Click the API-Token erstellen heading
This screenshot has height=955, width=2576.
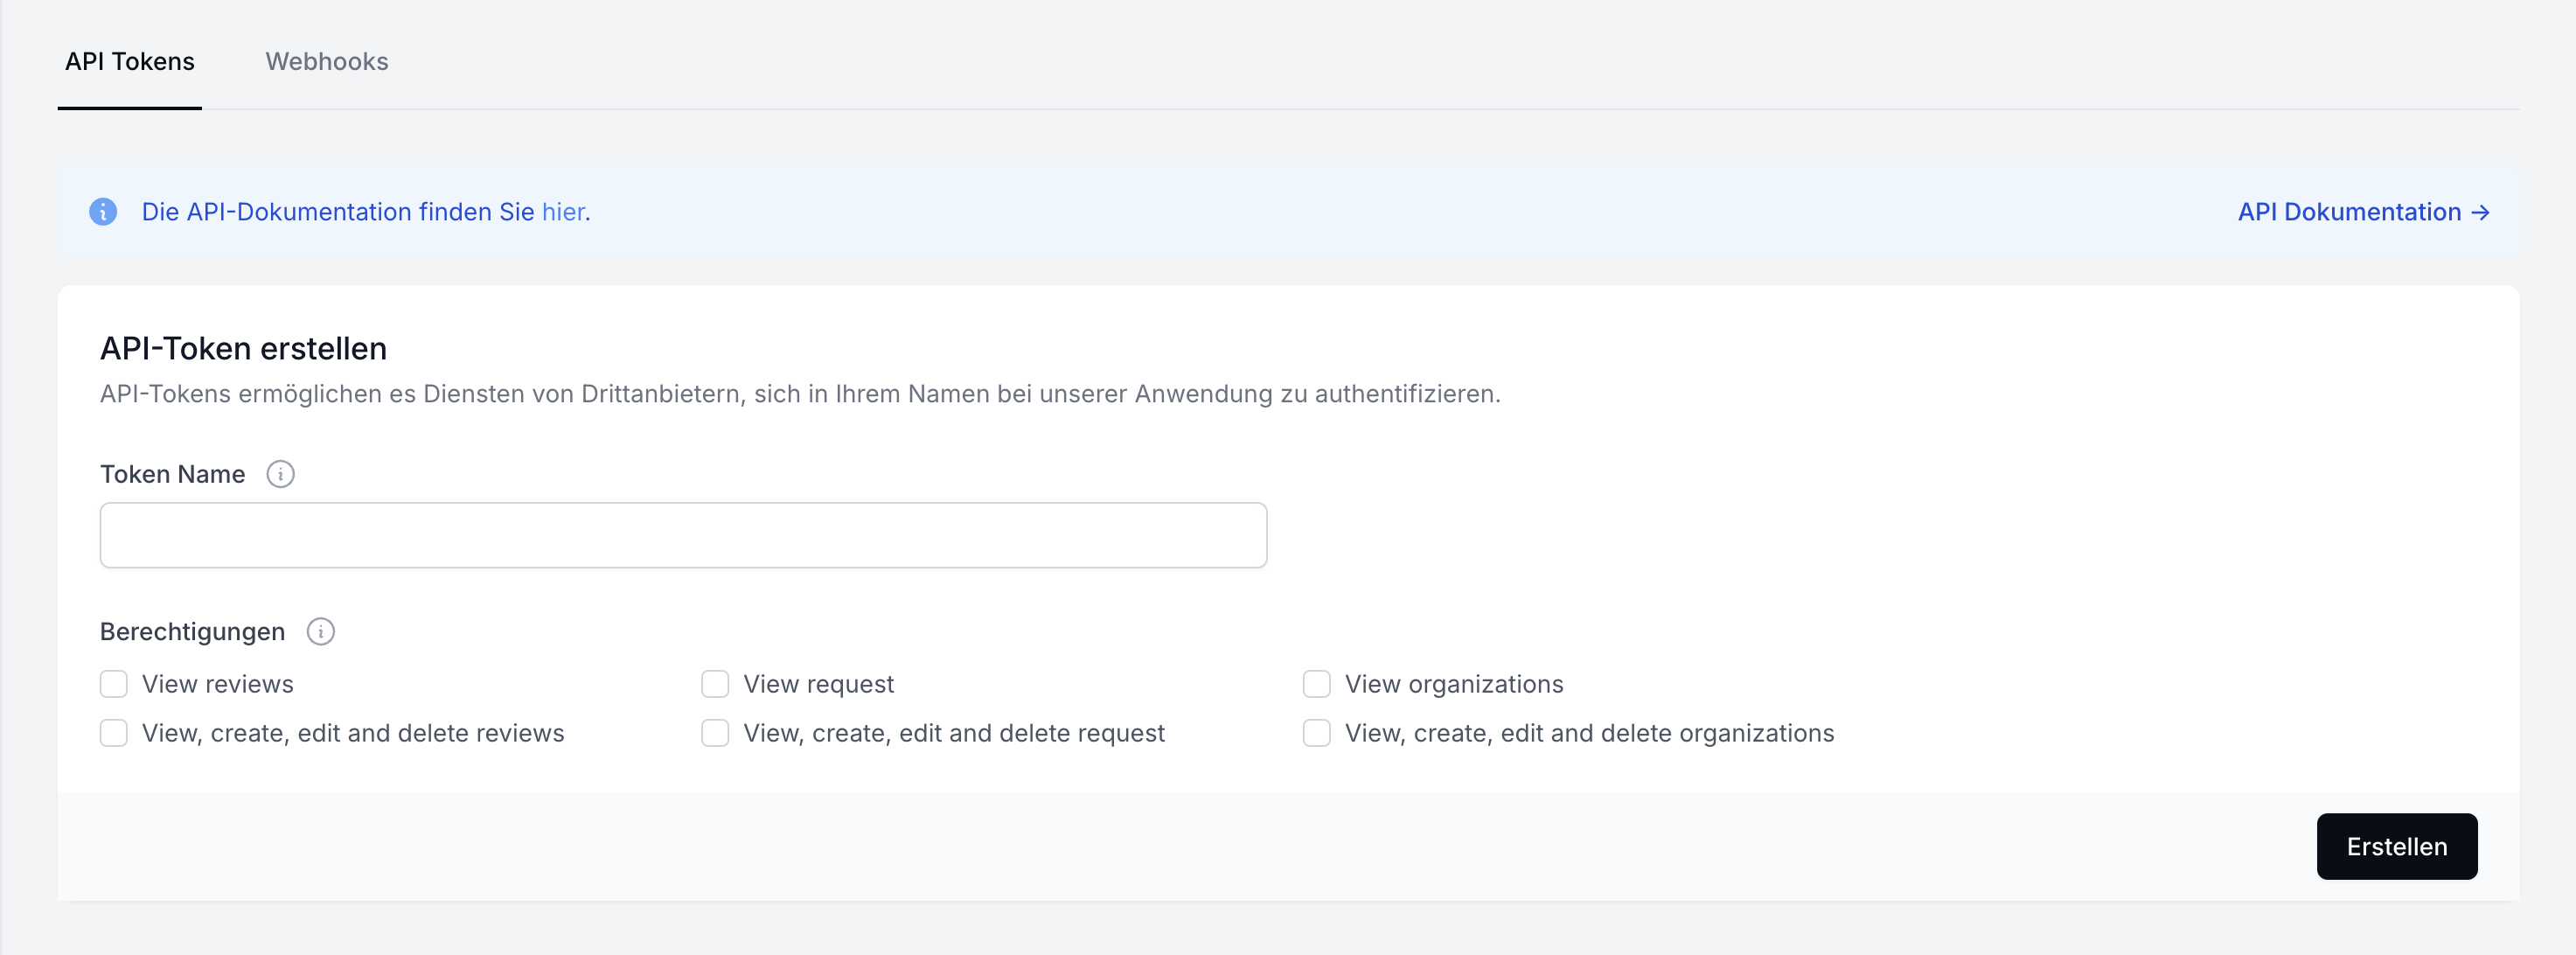coord(243,349)
